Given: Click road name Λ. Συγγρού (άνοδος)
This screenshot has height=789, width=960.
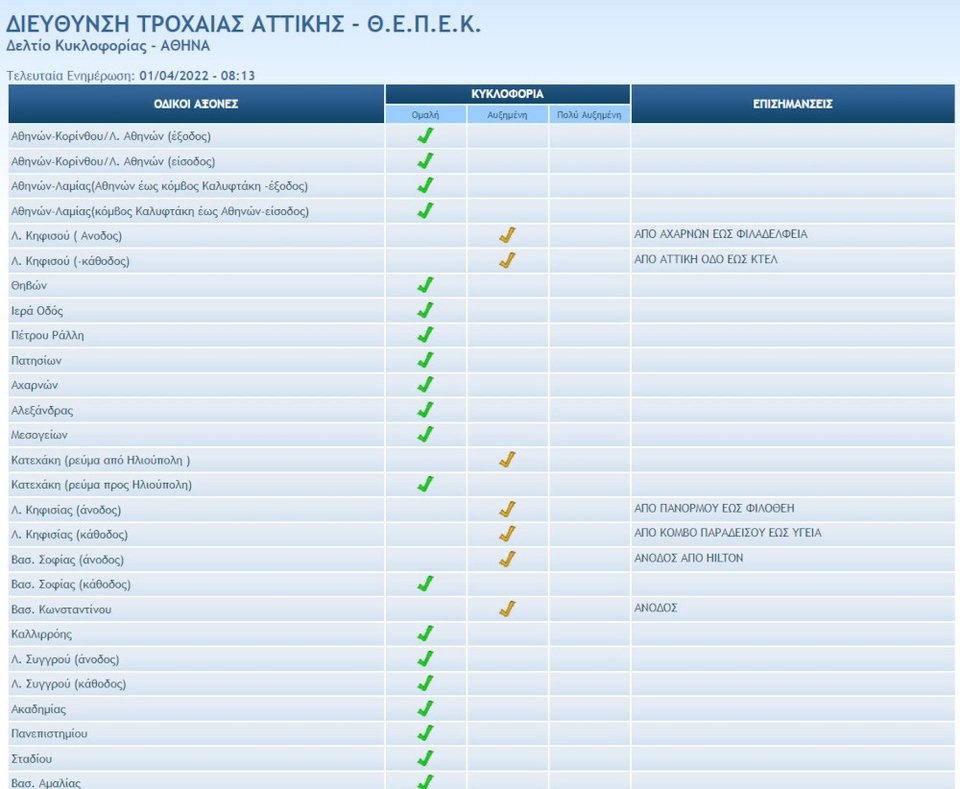Looking at the screenshot, I should (65, 659).
